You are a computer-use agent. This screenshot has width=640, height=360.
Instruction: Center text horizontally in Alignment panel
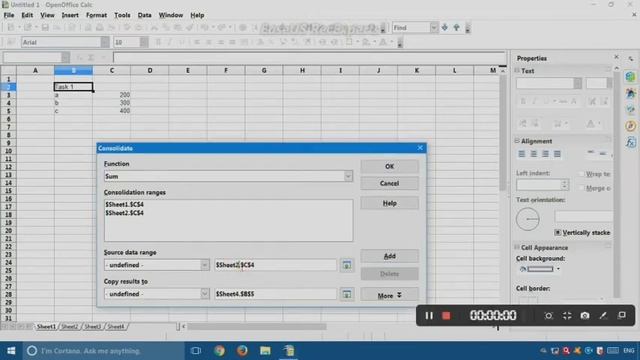point(533,154)
